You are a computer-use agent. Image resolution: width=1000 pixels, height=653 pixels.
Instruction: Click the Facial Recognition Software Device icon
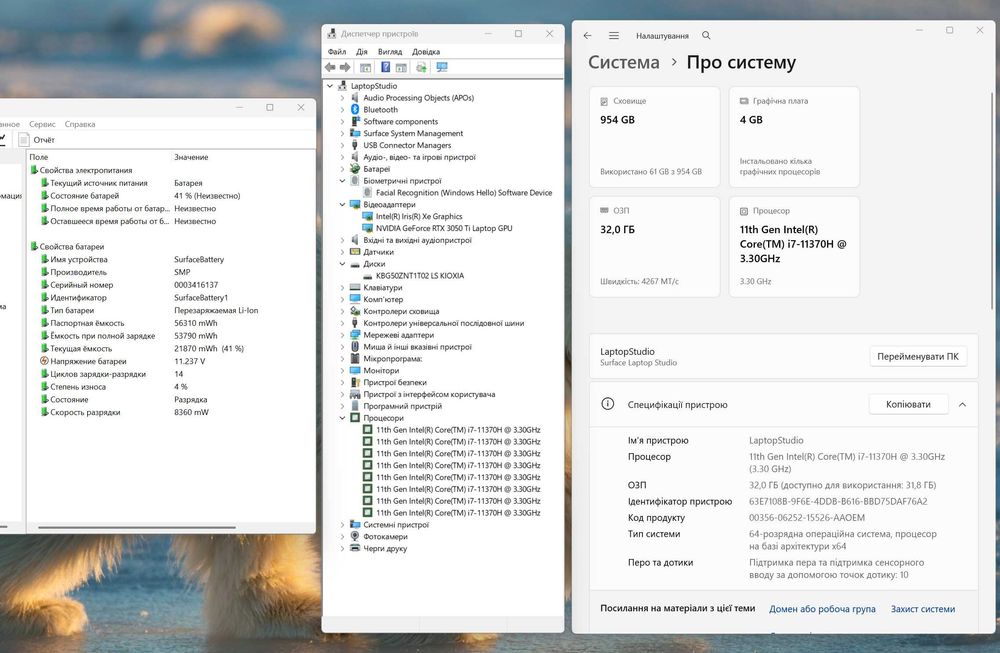pyautogui.click(x=367, y=192)
